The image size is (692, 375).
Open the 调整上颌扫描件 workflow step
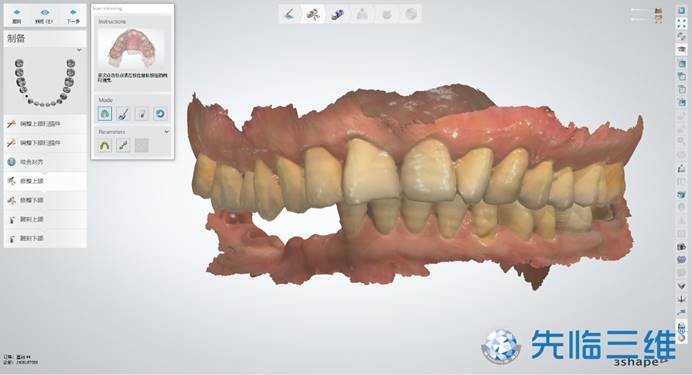(45, 124)
